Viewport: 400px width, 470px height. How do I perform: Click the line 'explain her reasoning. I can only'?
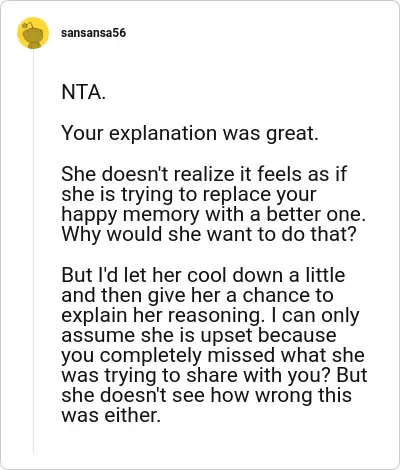pos(210,315)
